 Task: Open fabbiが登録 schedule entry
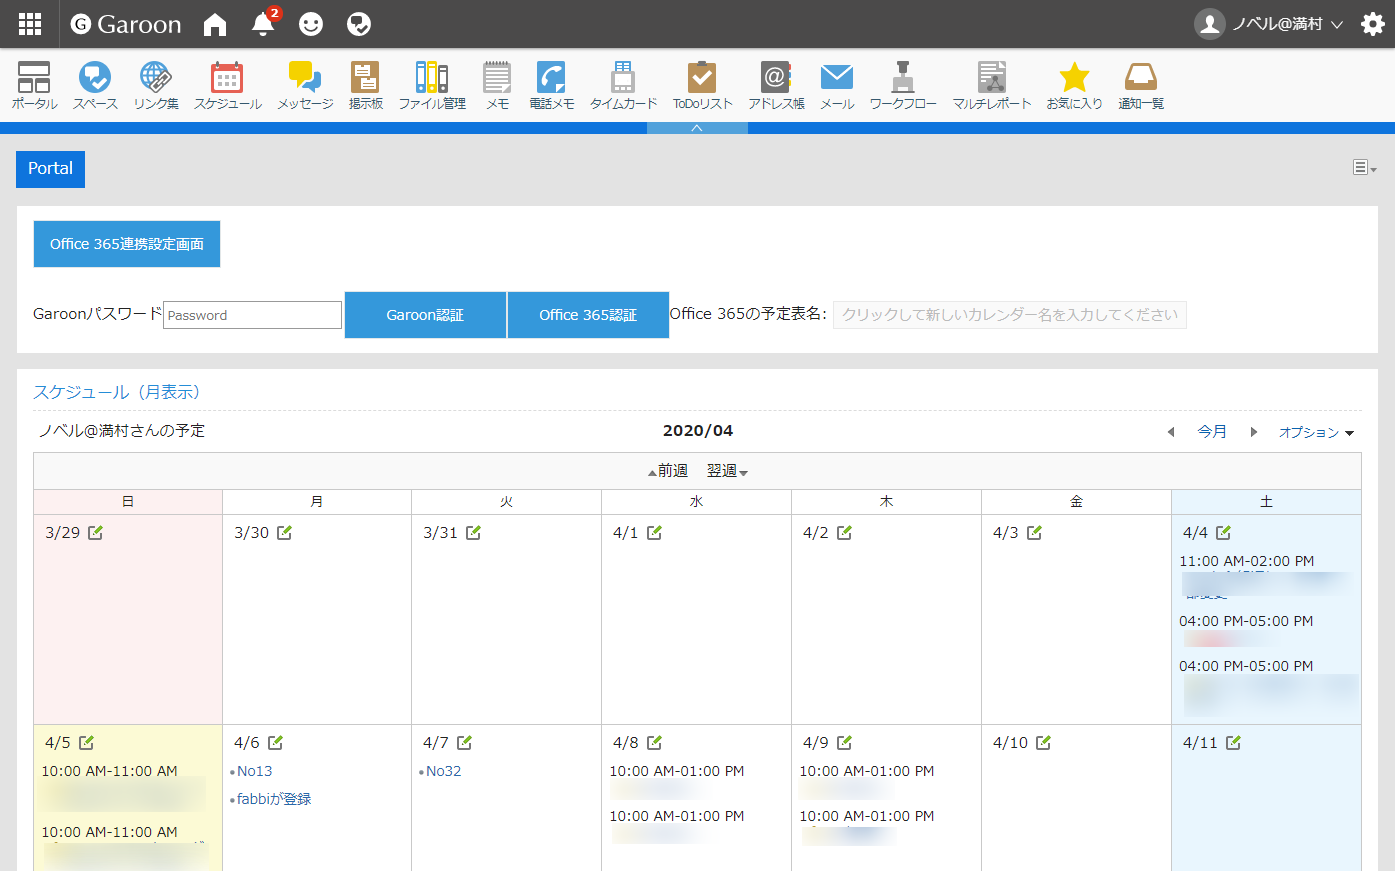tap(274, 799)
